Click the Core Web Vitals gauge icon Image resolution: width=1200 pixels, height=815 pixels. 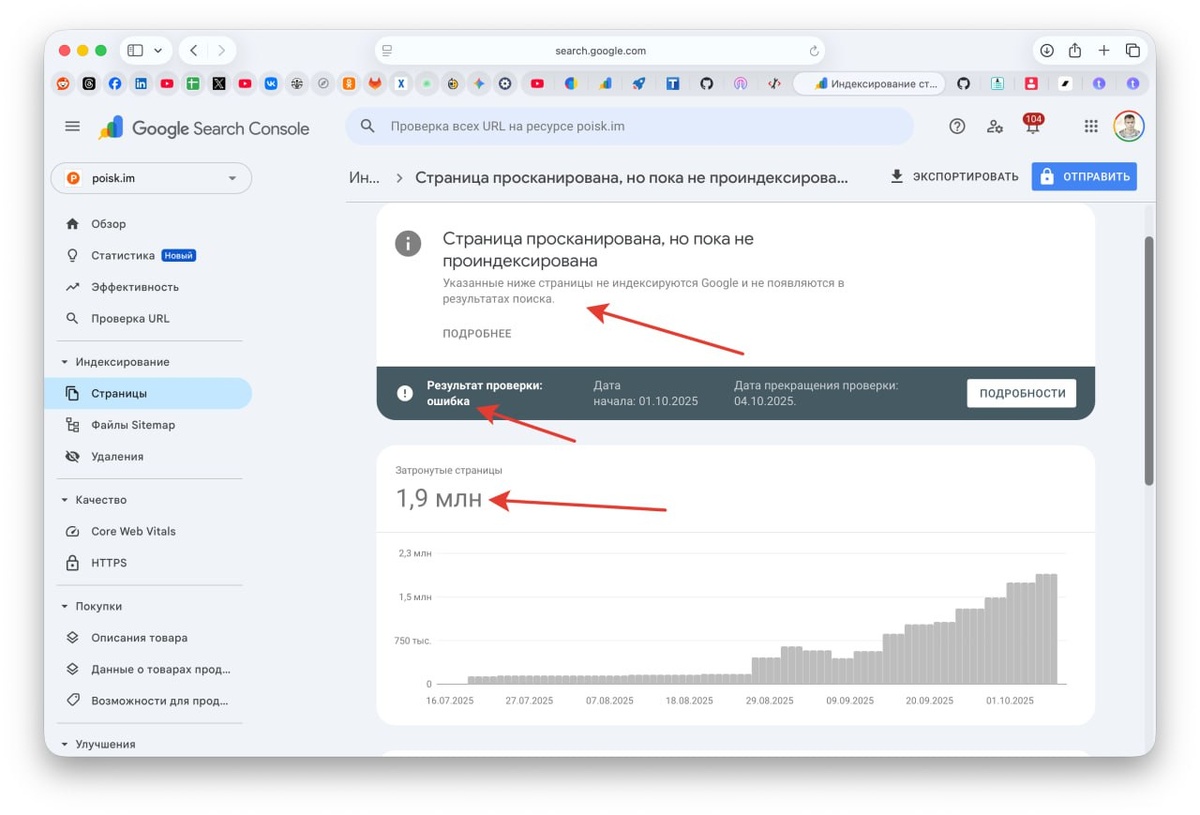(x=72, y=531)
